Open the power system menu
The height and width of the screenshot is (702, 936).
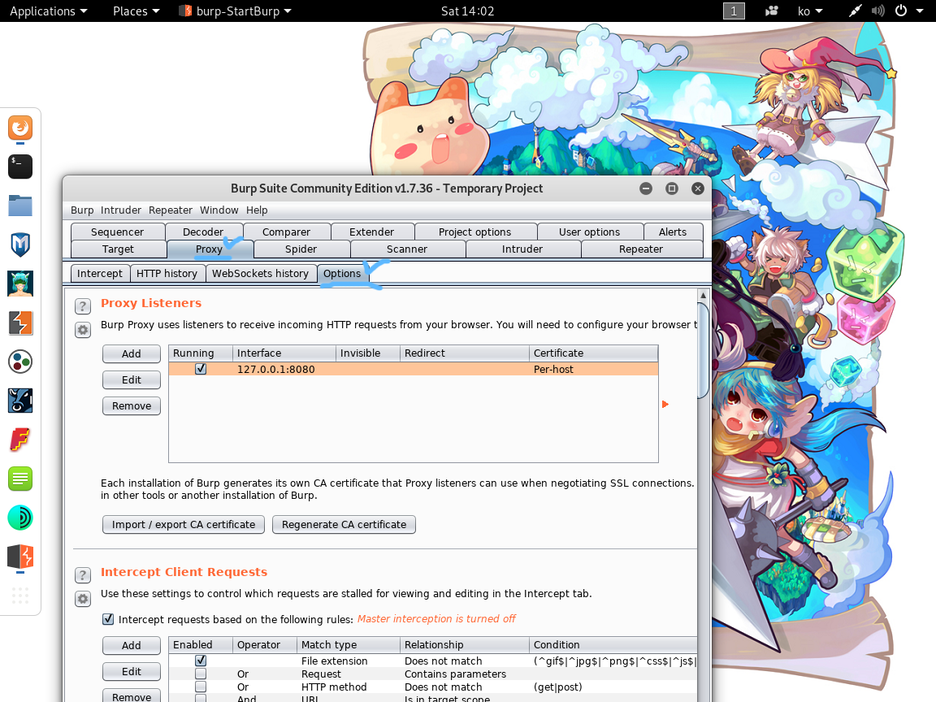tap(909, 11)
